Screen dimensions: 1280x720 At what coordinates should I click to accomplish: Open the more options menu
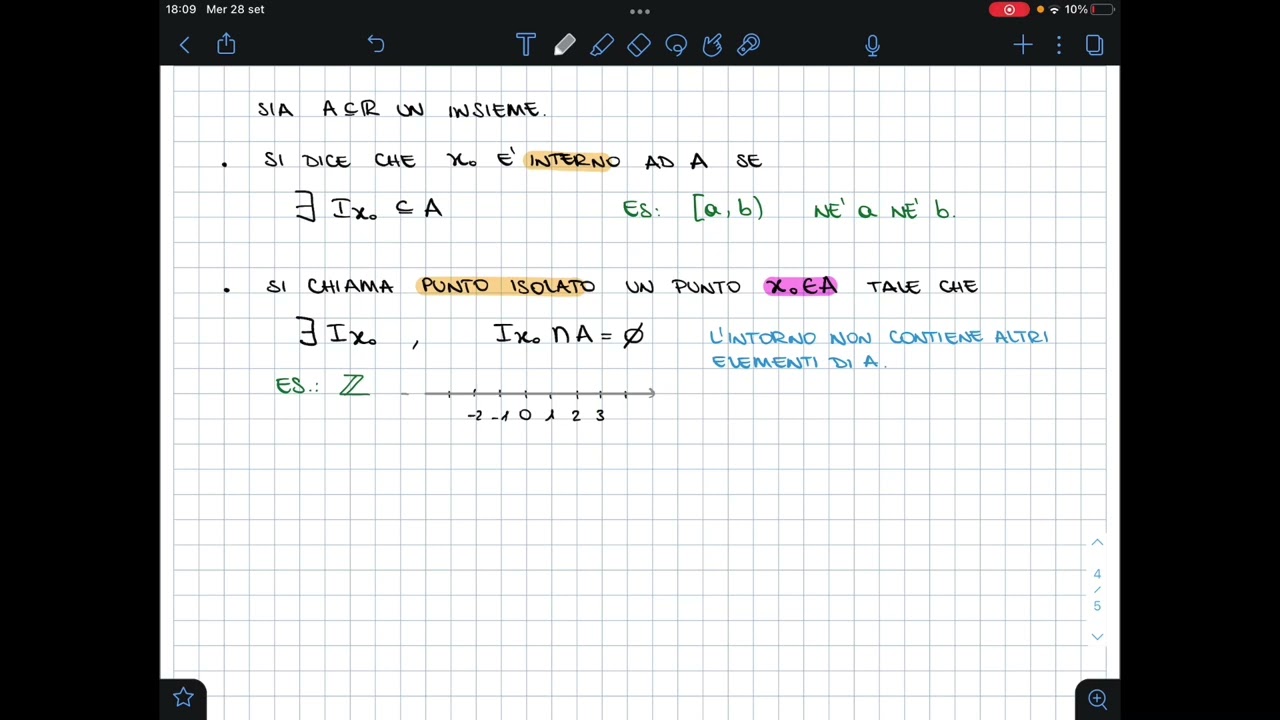click(1059, 45)
